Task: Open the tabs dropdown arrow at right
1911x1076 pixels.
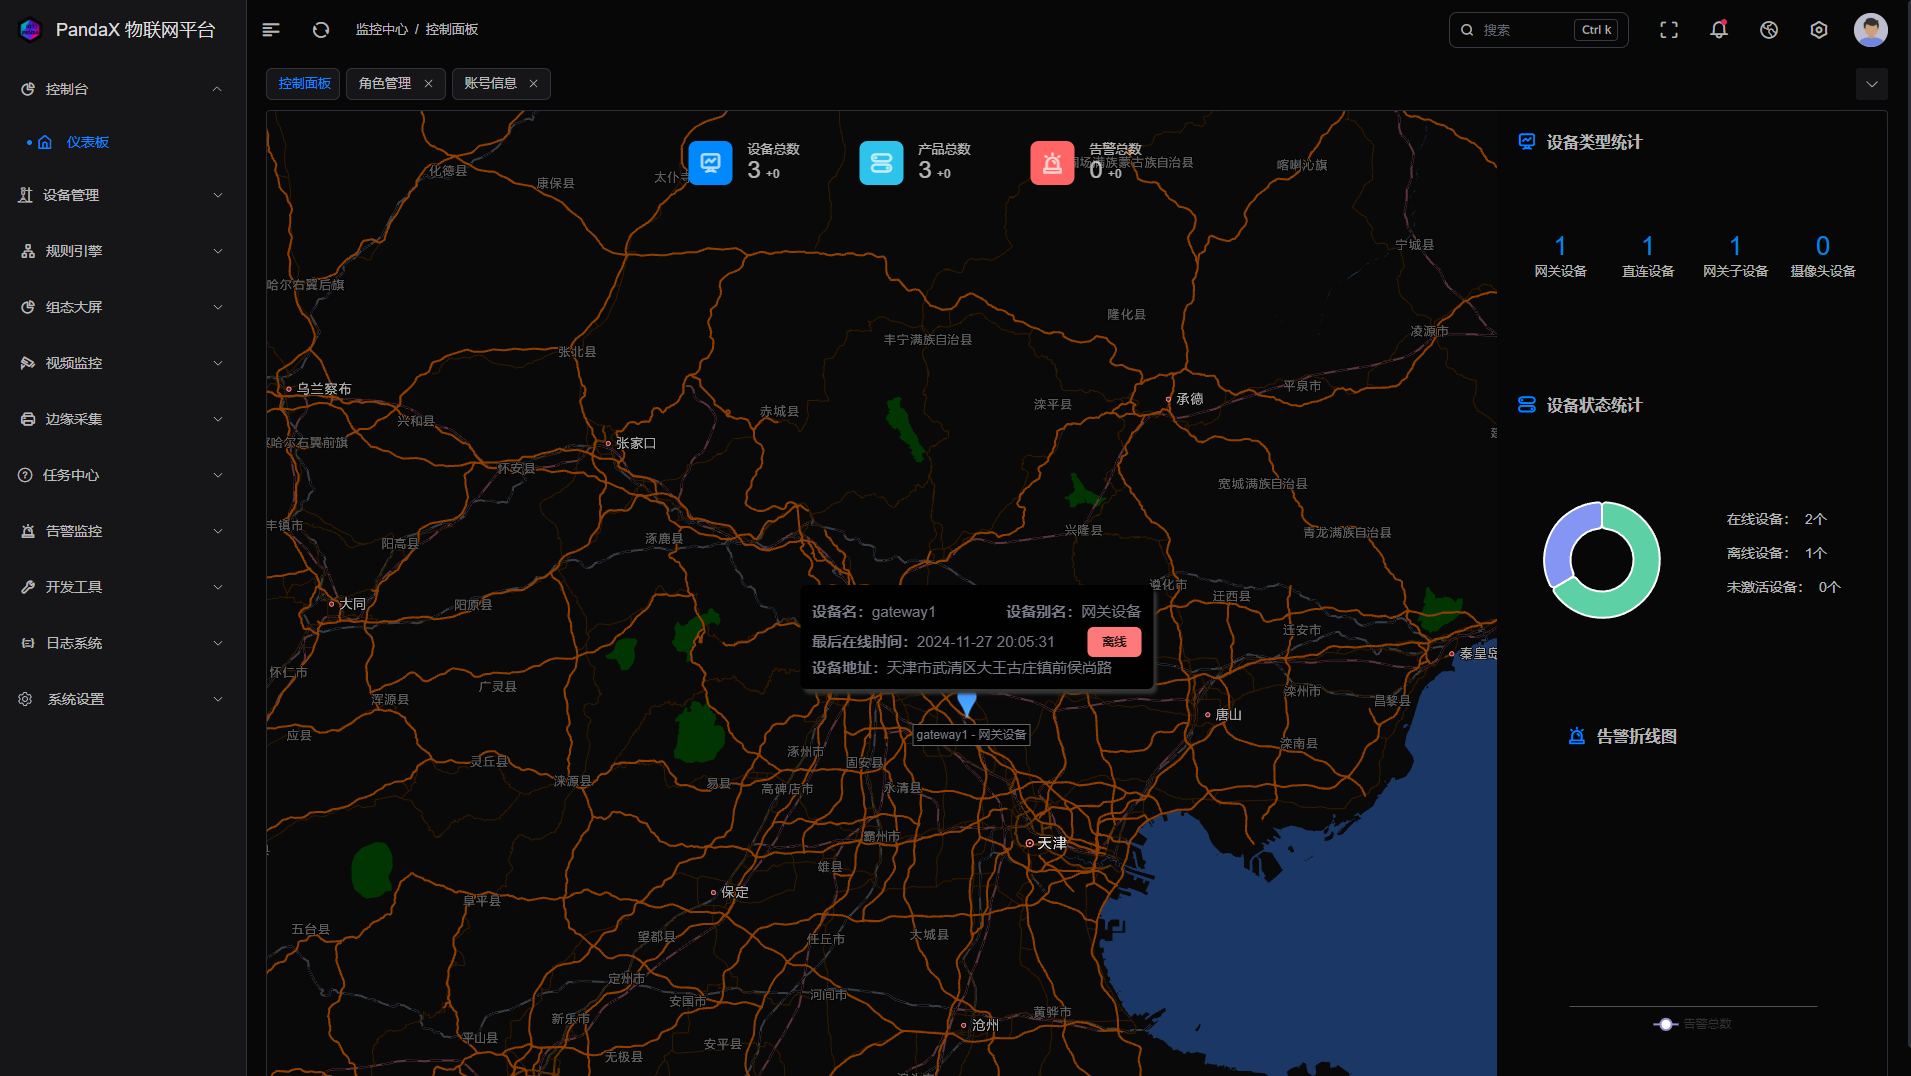Action: tap(1872, 84)
